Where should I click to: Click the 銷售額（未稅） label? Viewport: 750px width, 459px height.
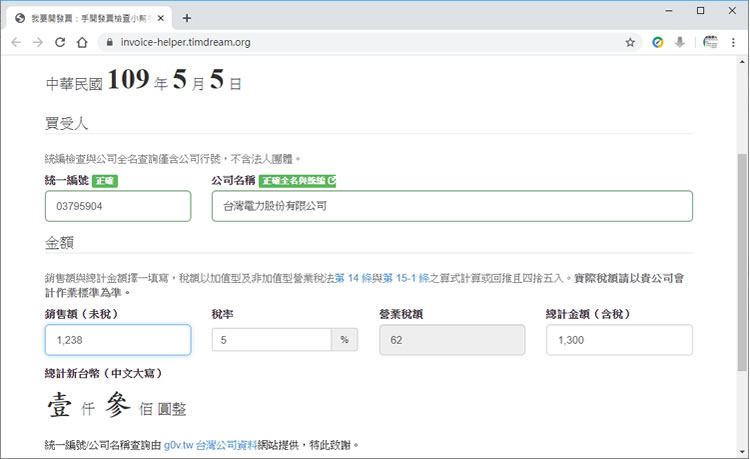[81, 314]
